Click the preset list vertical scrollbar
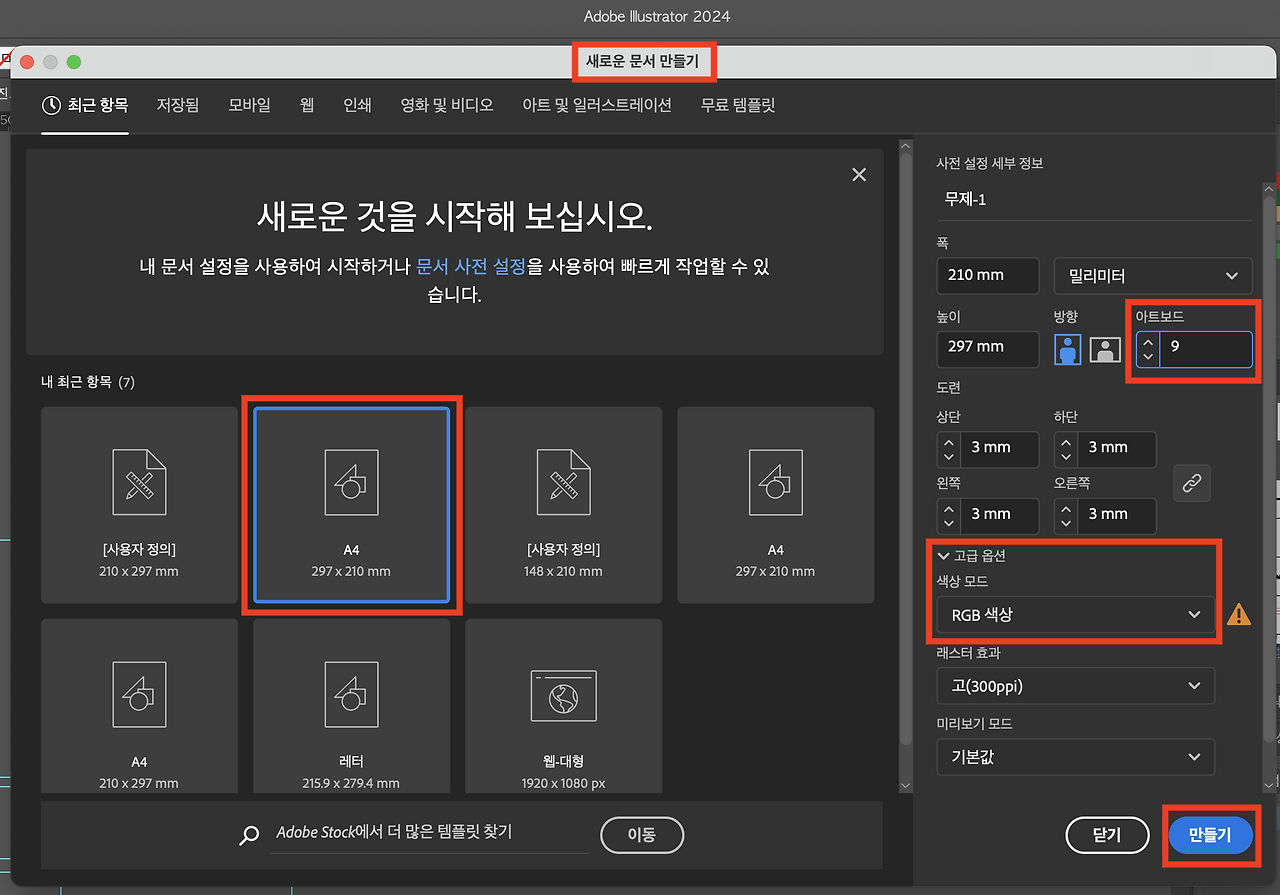The width and height of the screenshot is (1280, 895). tap(907, 450)
